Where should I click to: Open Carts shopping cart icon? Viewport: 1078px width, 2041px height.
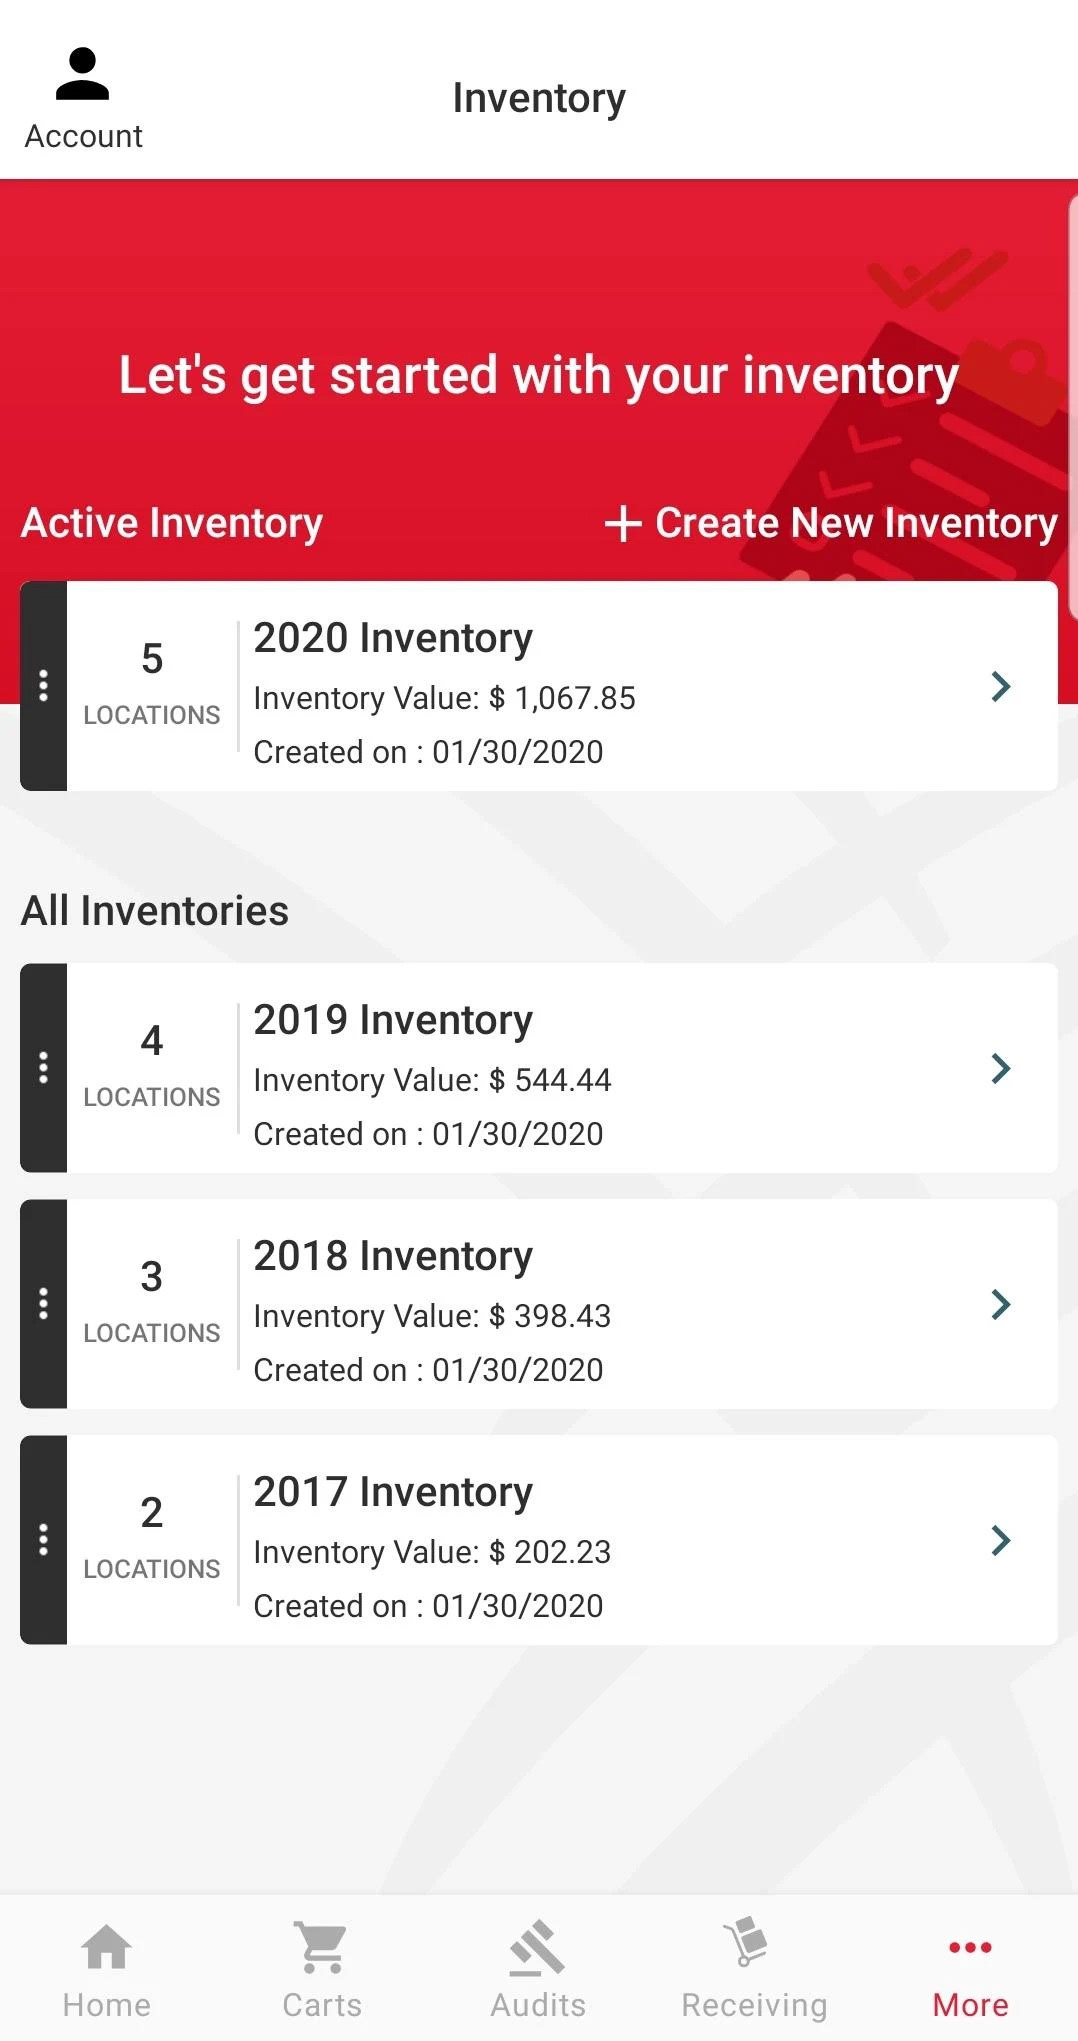click(322, 1948)
